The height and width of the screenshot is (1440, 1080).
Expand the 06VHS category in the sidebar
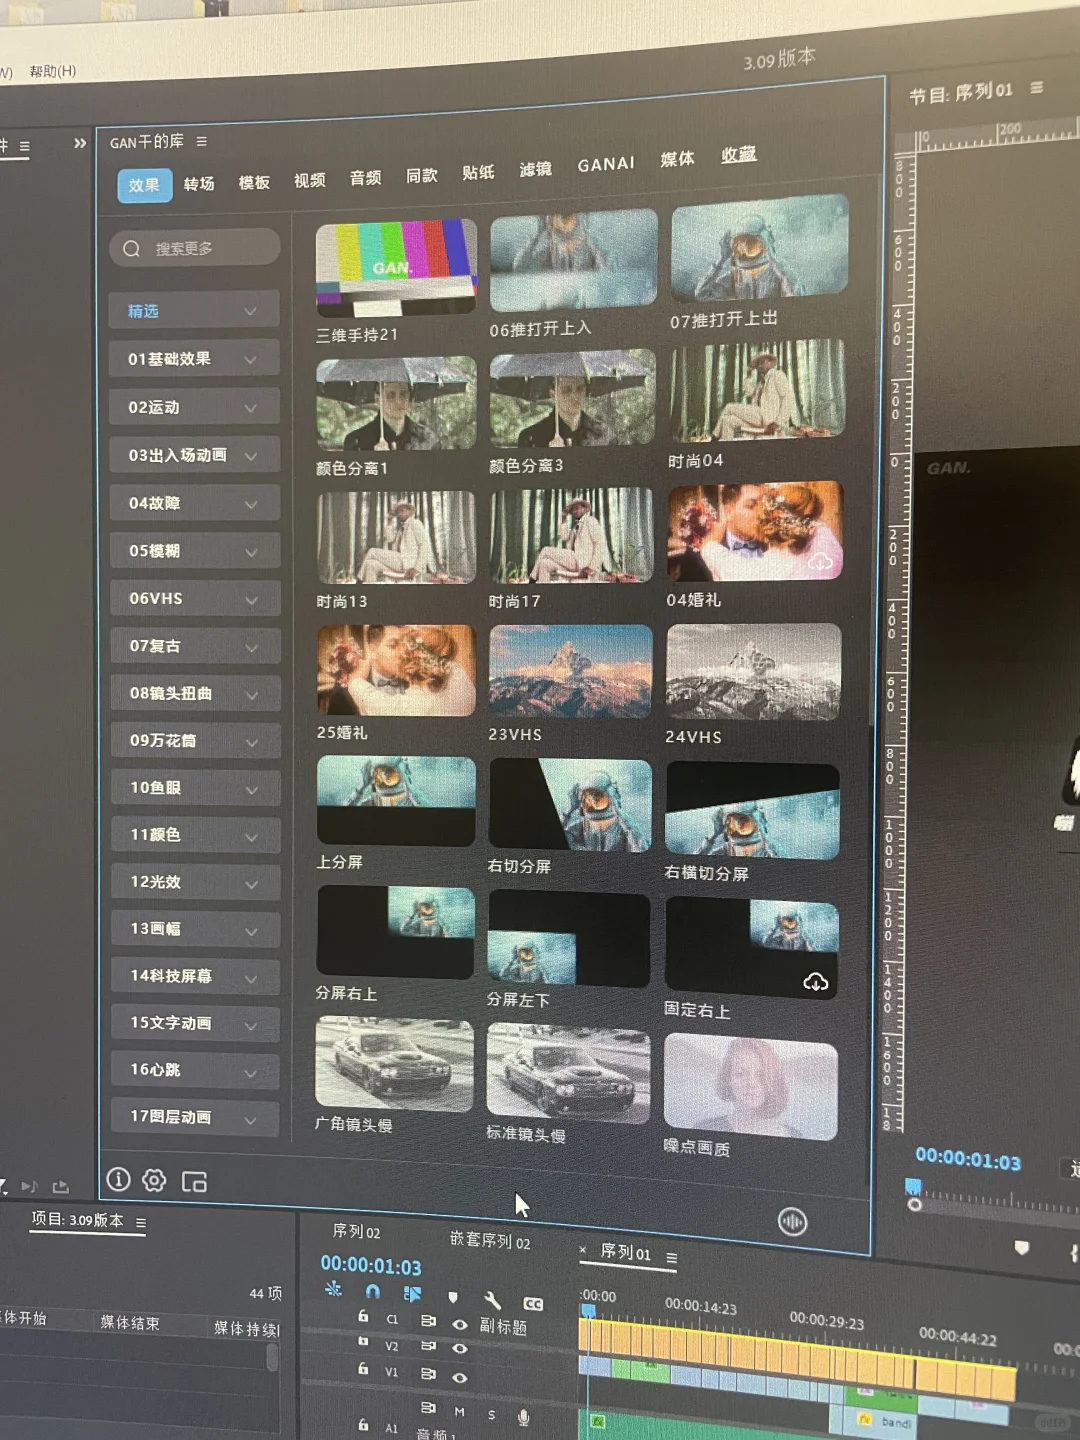[x=192, y=598]
